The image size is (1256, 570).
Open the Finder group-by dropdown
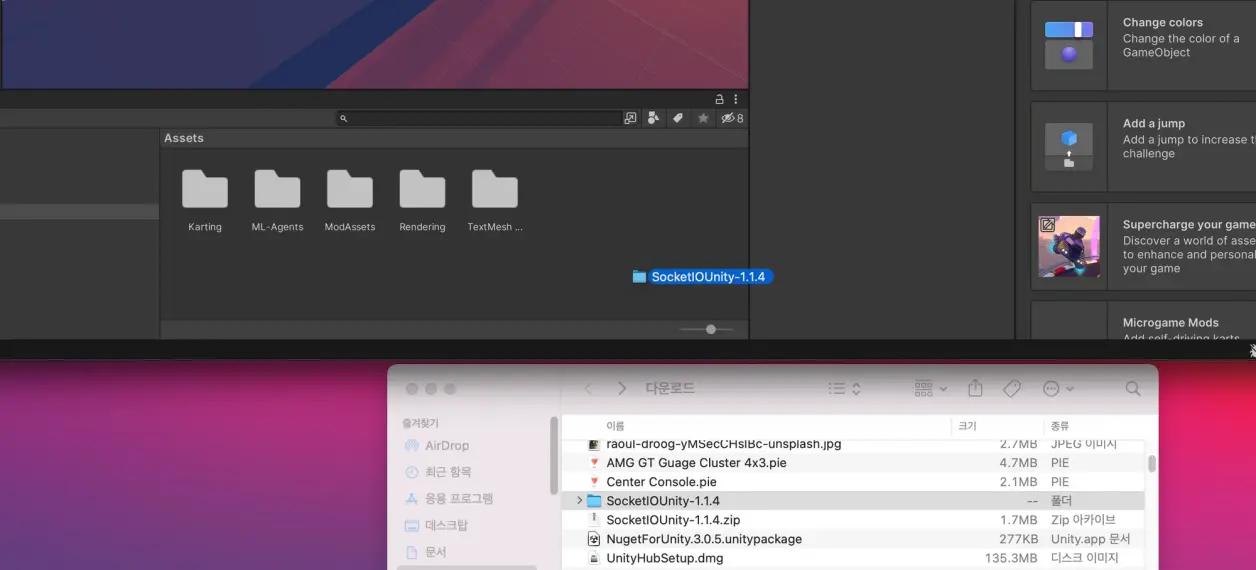click(x=931, y=388)
